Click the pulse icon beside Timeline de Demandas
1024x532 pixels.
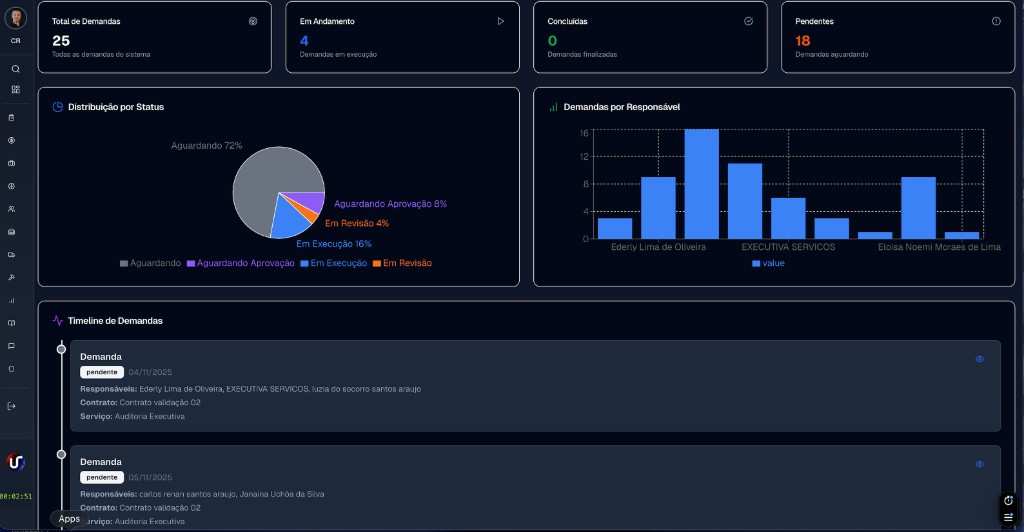[57, 321]
